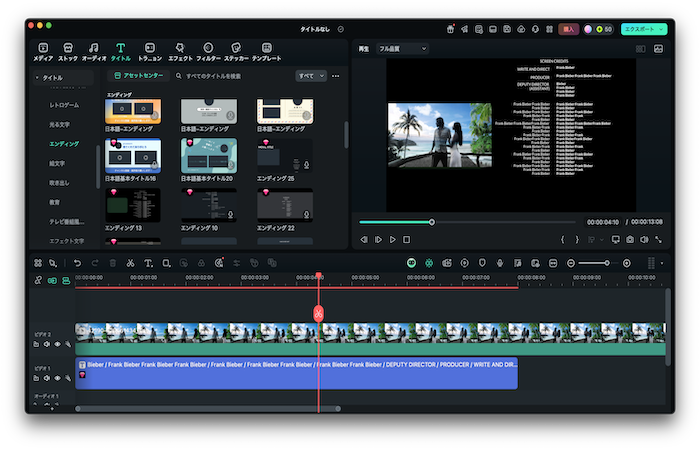
Task: Open the アセットセンター asset center
Action: click(138, 76)
